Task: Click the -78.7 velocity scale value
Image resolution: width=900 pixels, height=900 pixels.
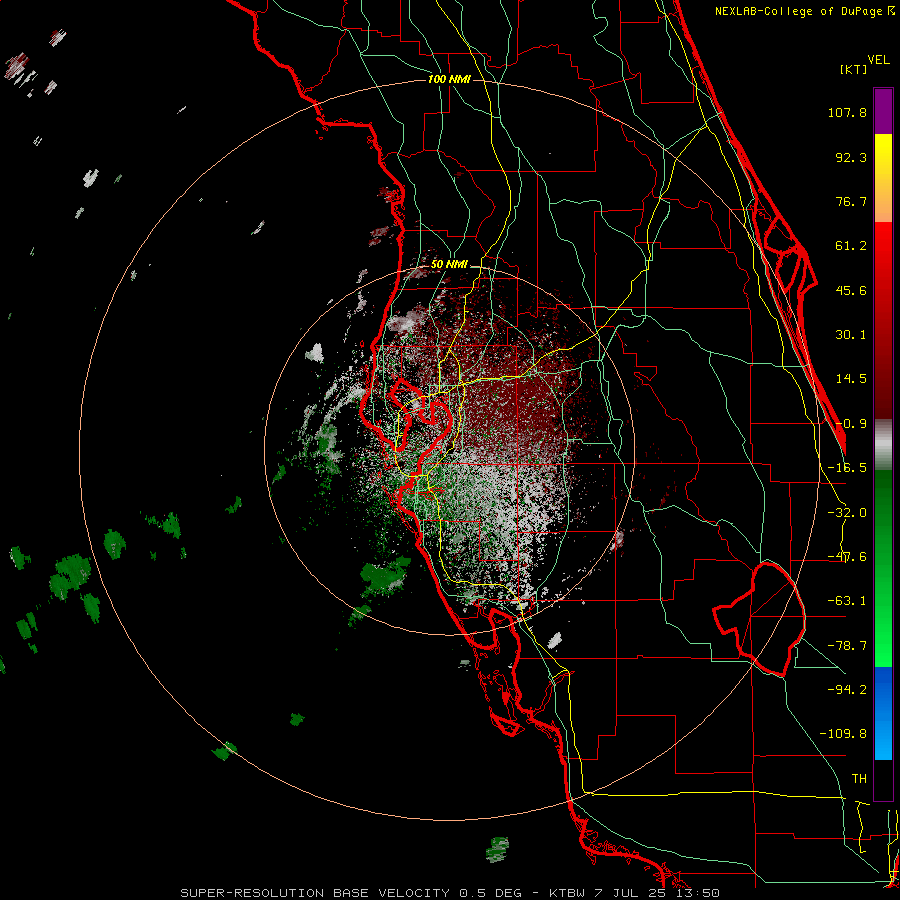Action: (847, 646)
